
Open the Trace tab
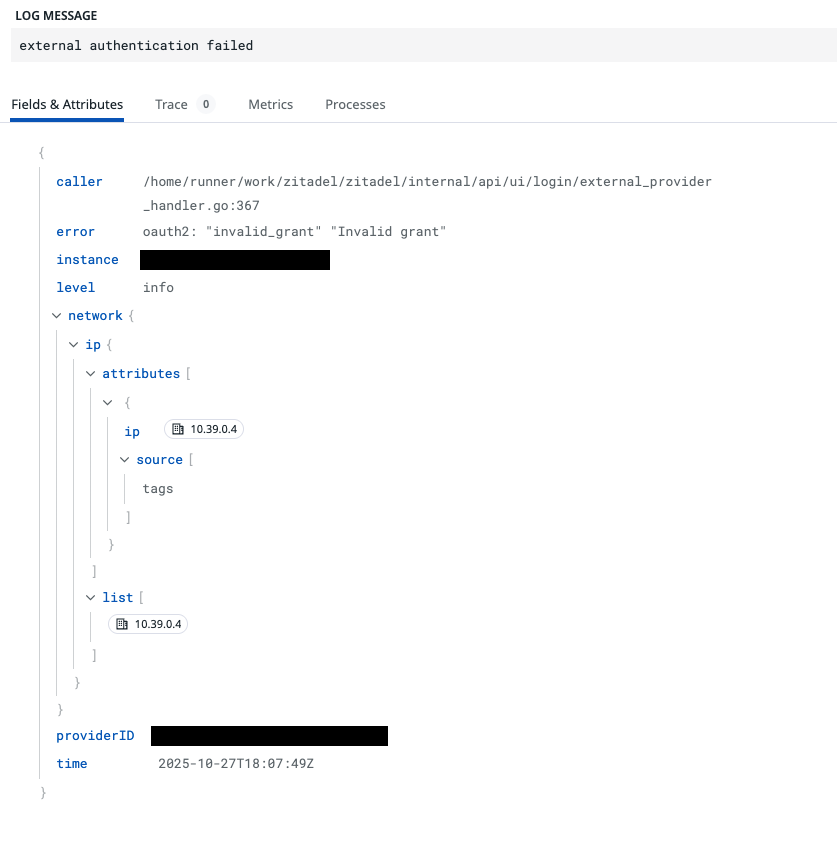click(171, 104)
